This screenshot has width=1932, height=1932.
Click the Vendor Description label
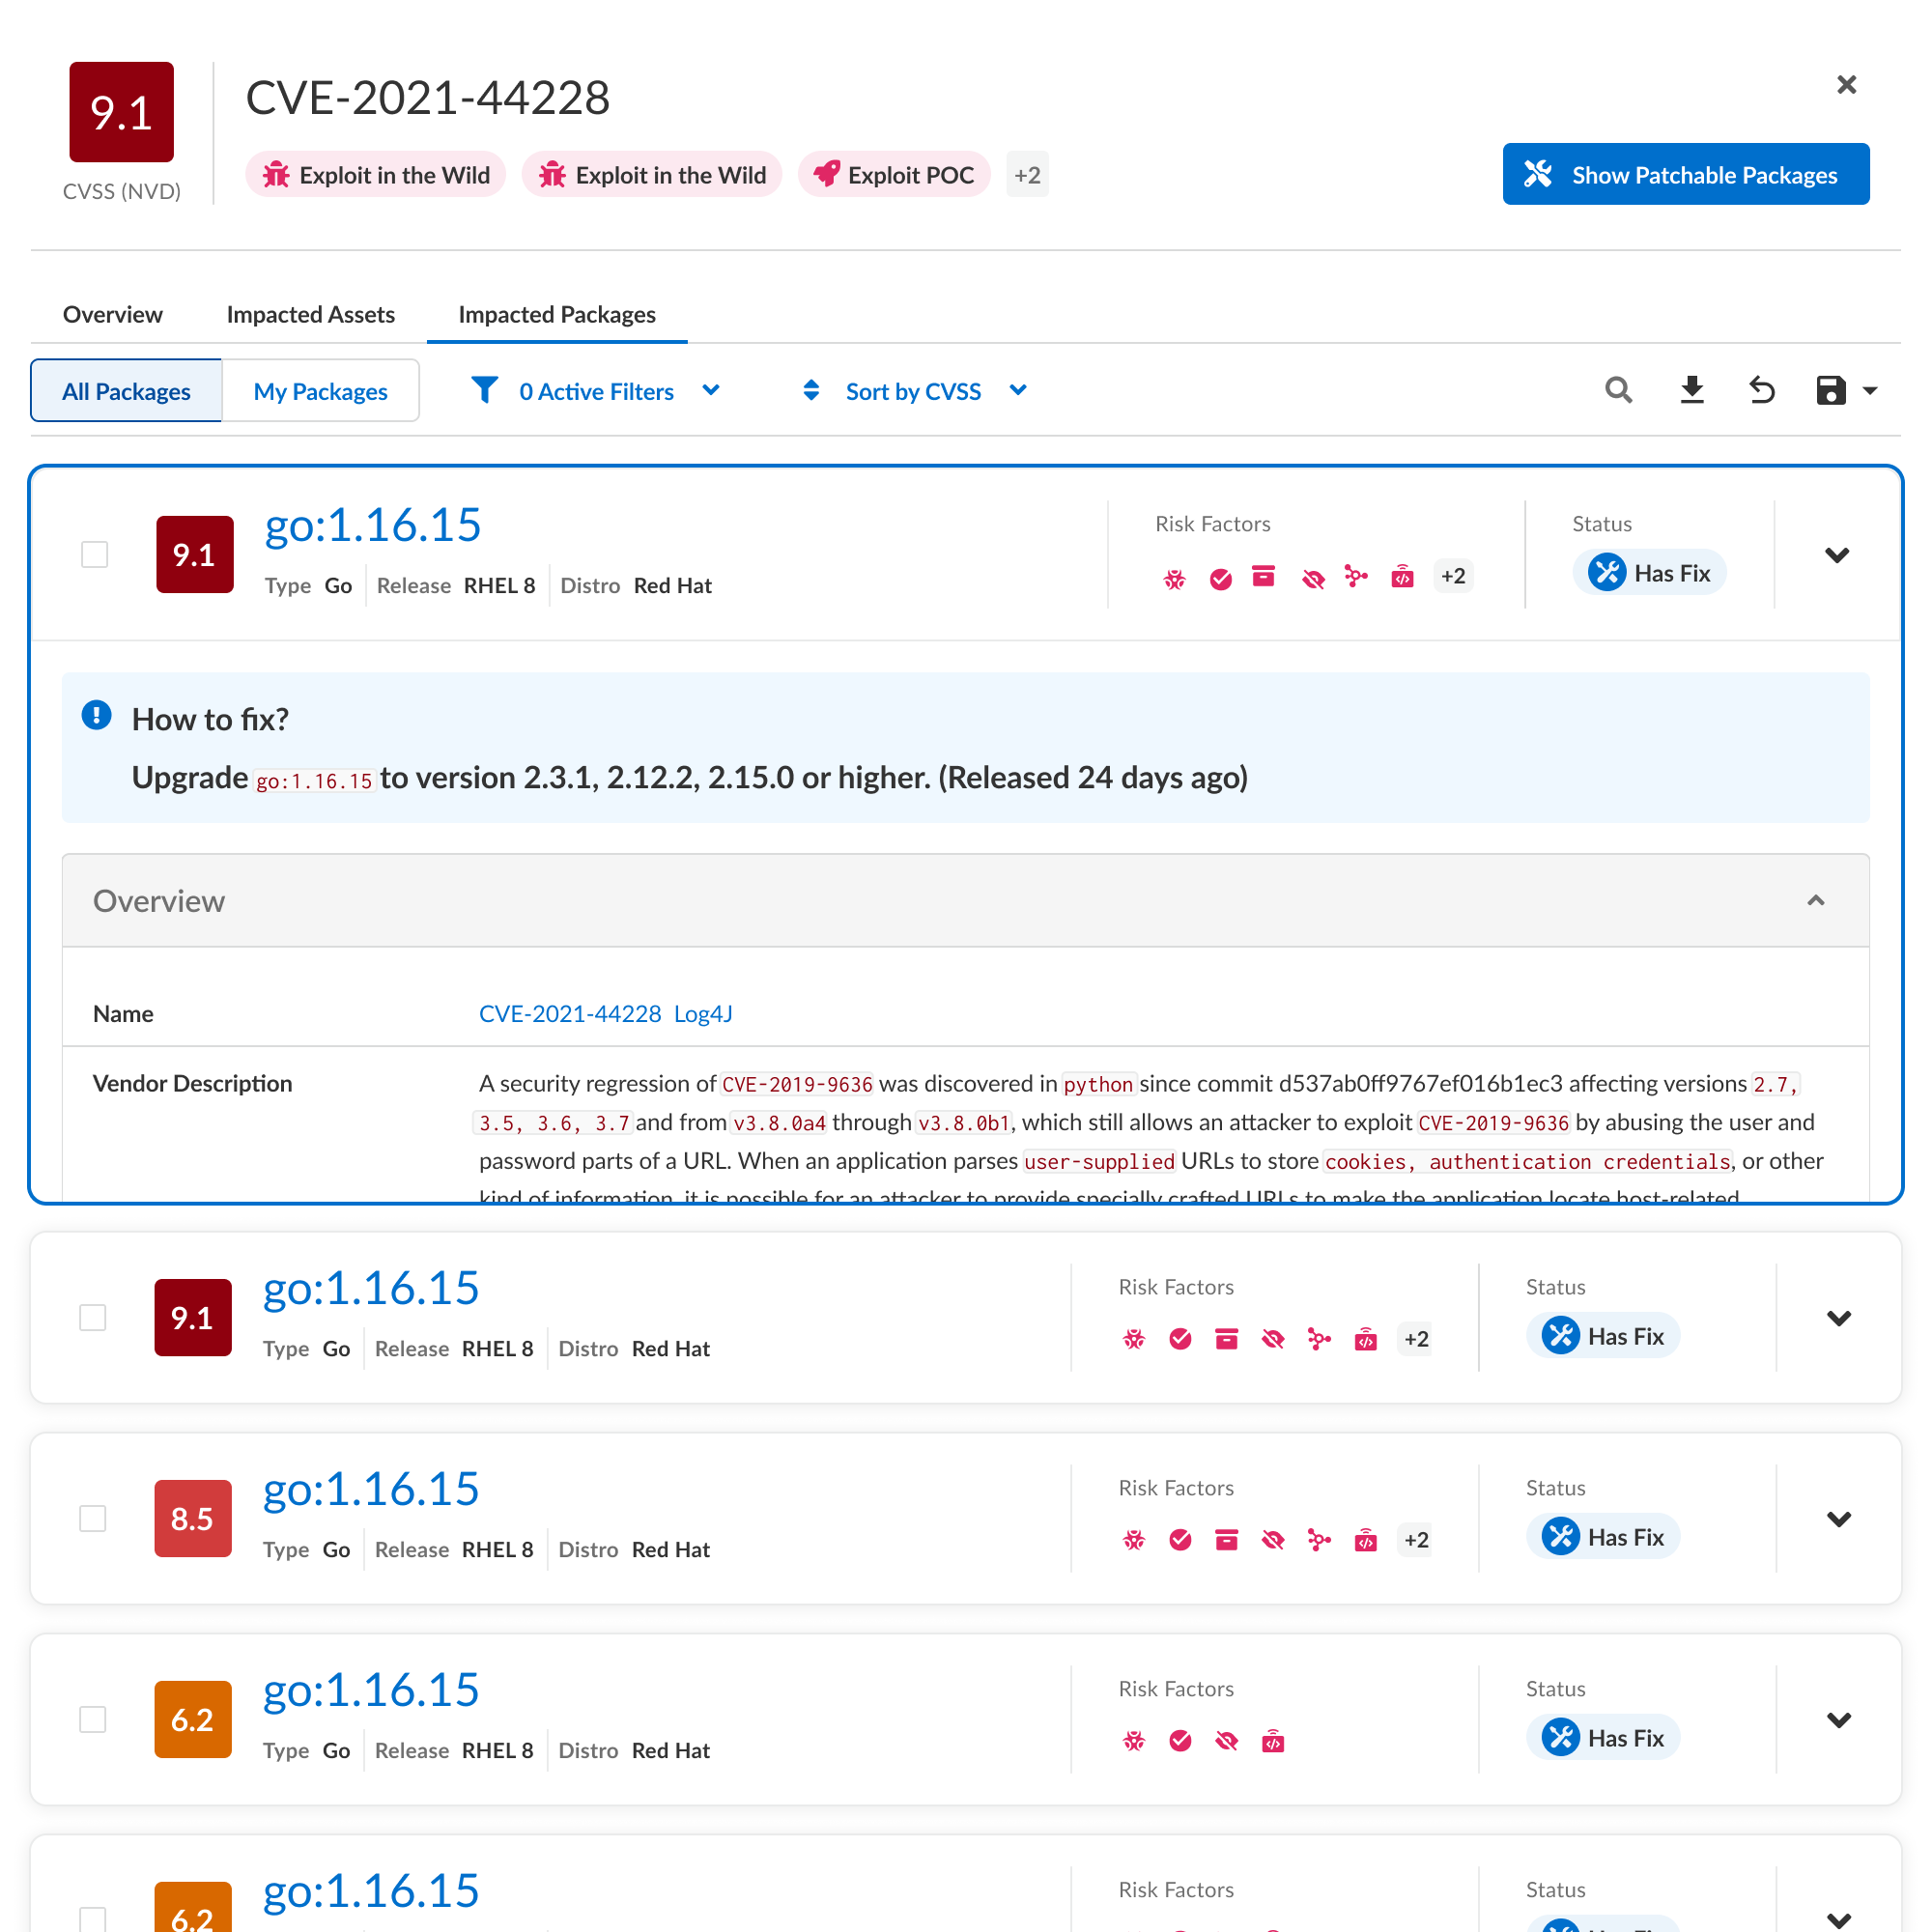(x=192, y=1083)
